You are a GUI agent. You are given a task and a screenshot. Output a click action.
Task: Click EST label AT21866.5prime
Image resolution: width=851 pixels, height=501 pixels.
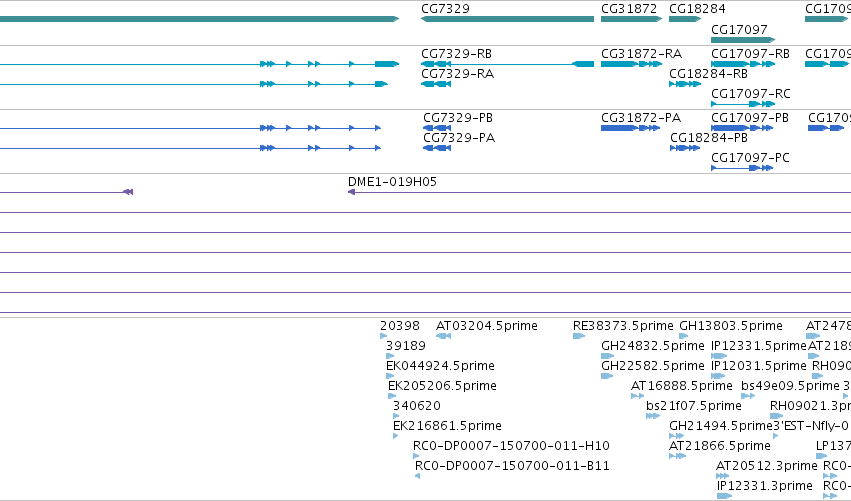tap(720, 446)
